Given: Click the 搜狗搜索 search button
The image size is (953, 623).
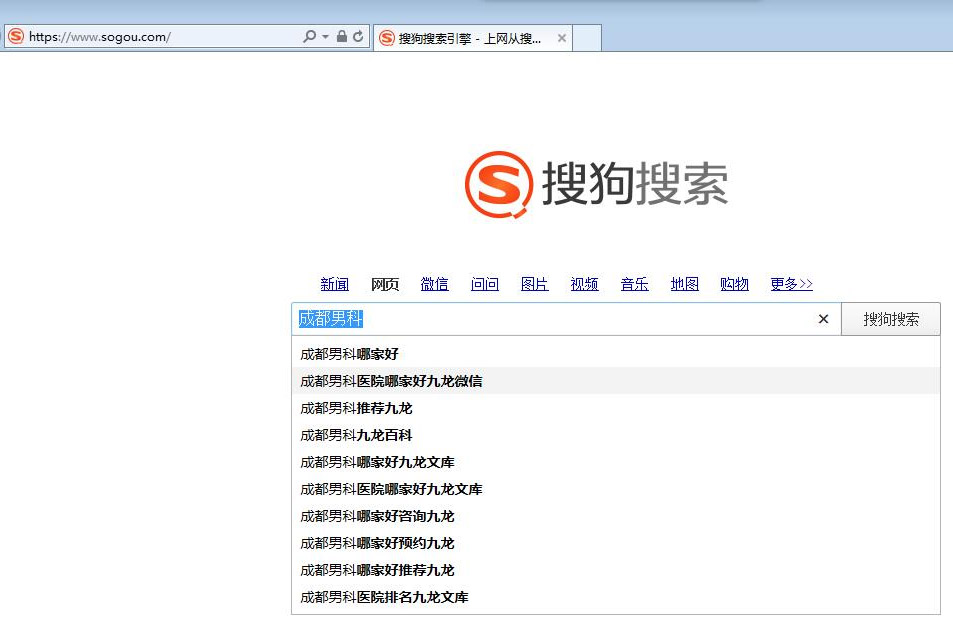Looking at the screenshot, I should (x=890, y=319).
